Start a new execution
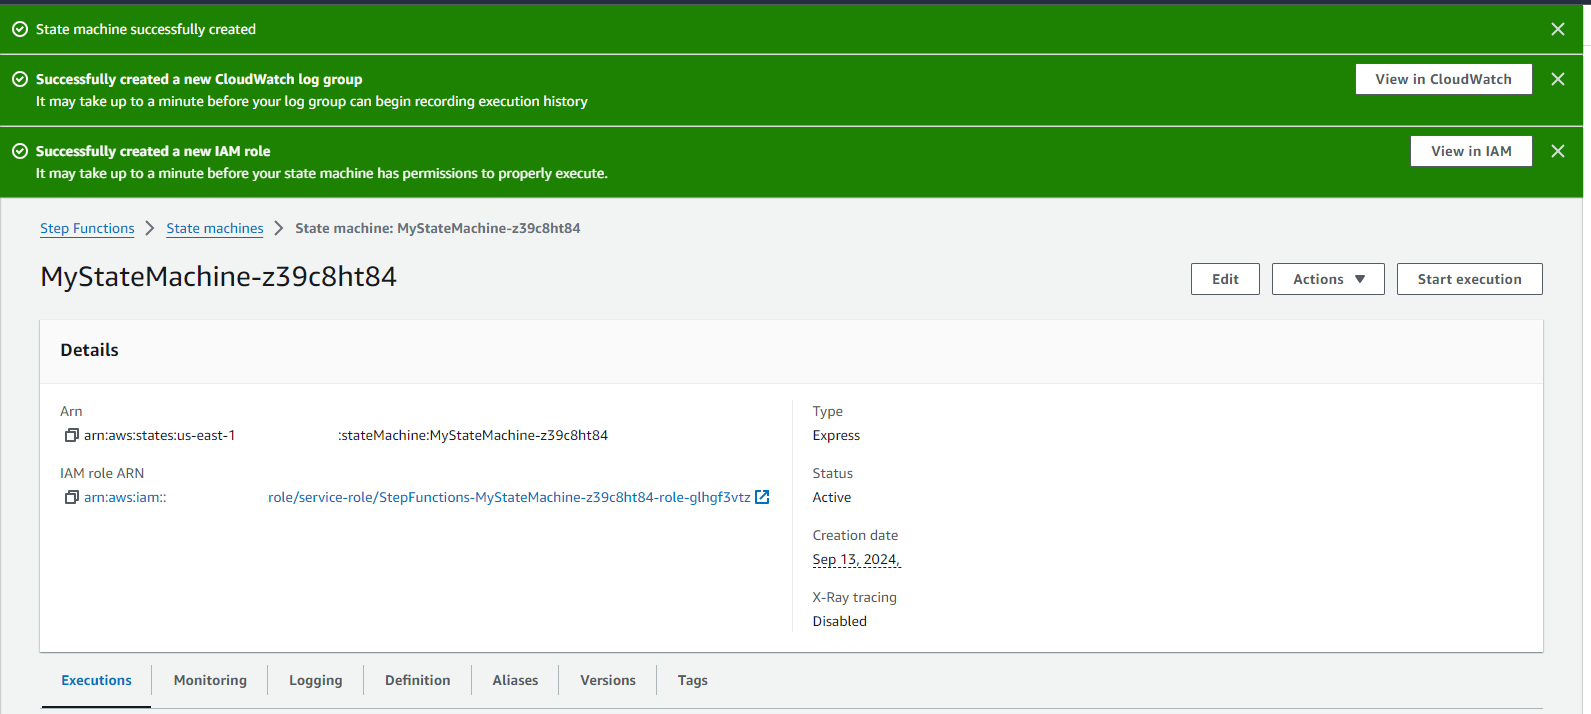The width and height of the screenshot is (1591, 714). tap(1469, 279)
